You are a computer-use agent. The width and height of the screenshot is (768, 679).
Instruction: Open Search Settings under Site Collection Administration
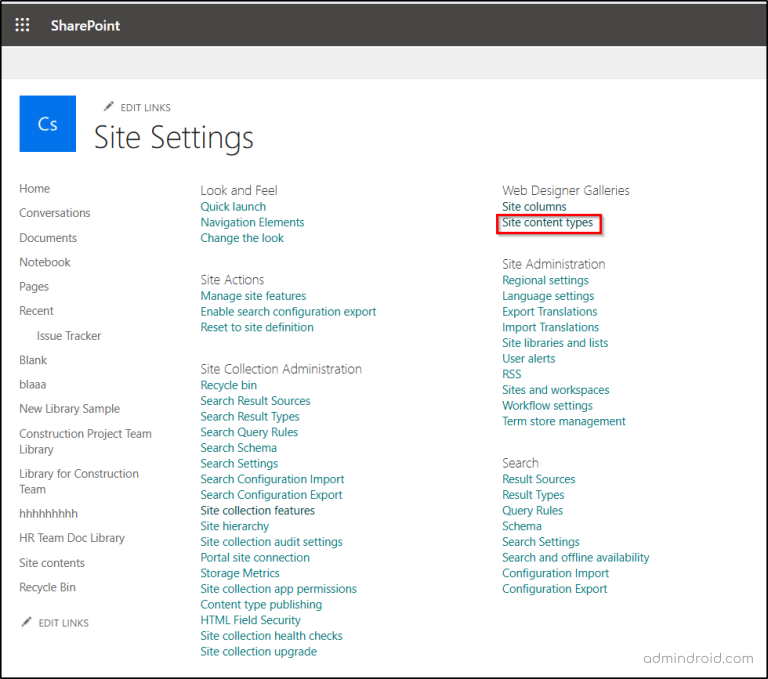click(239, 463)
